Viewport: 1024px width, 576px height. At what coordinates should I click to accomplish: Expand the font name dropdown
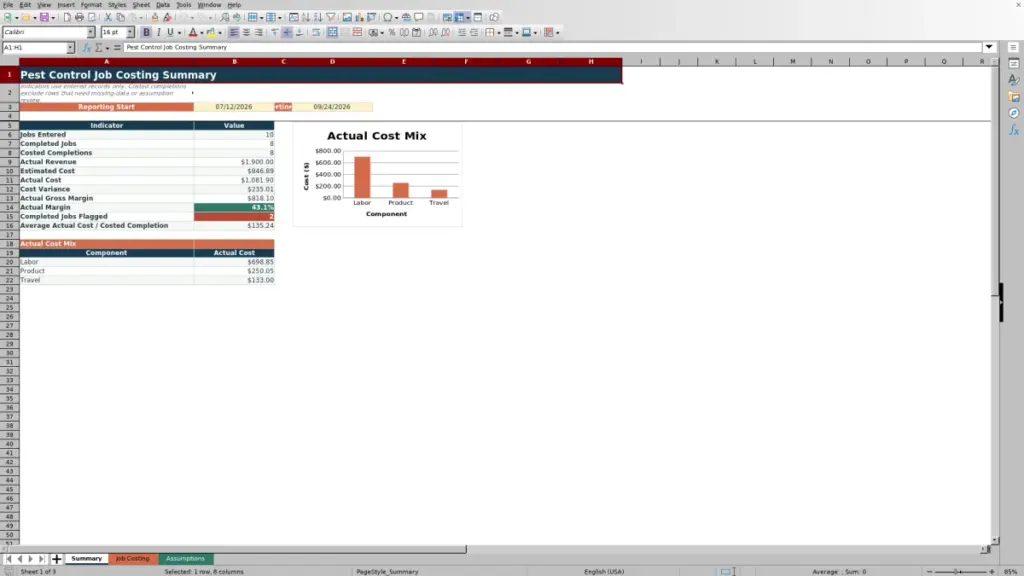pos(91,32)
